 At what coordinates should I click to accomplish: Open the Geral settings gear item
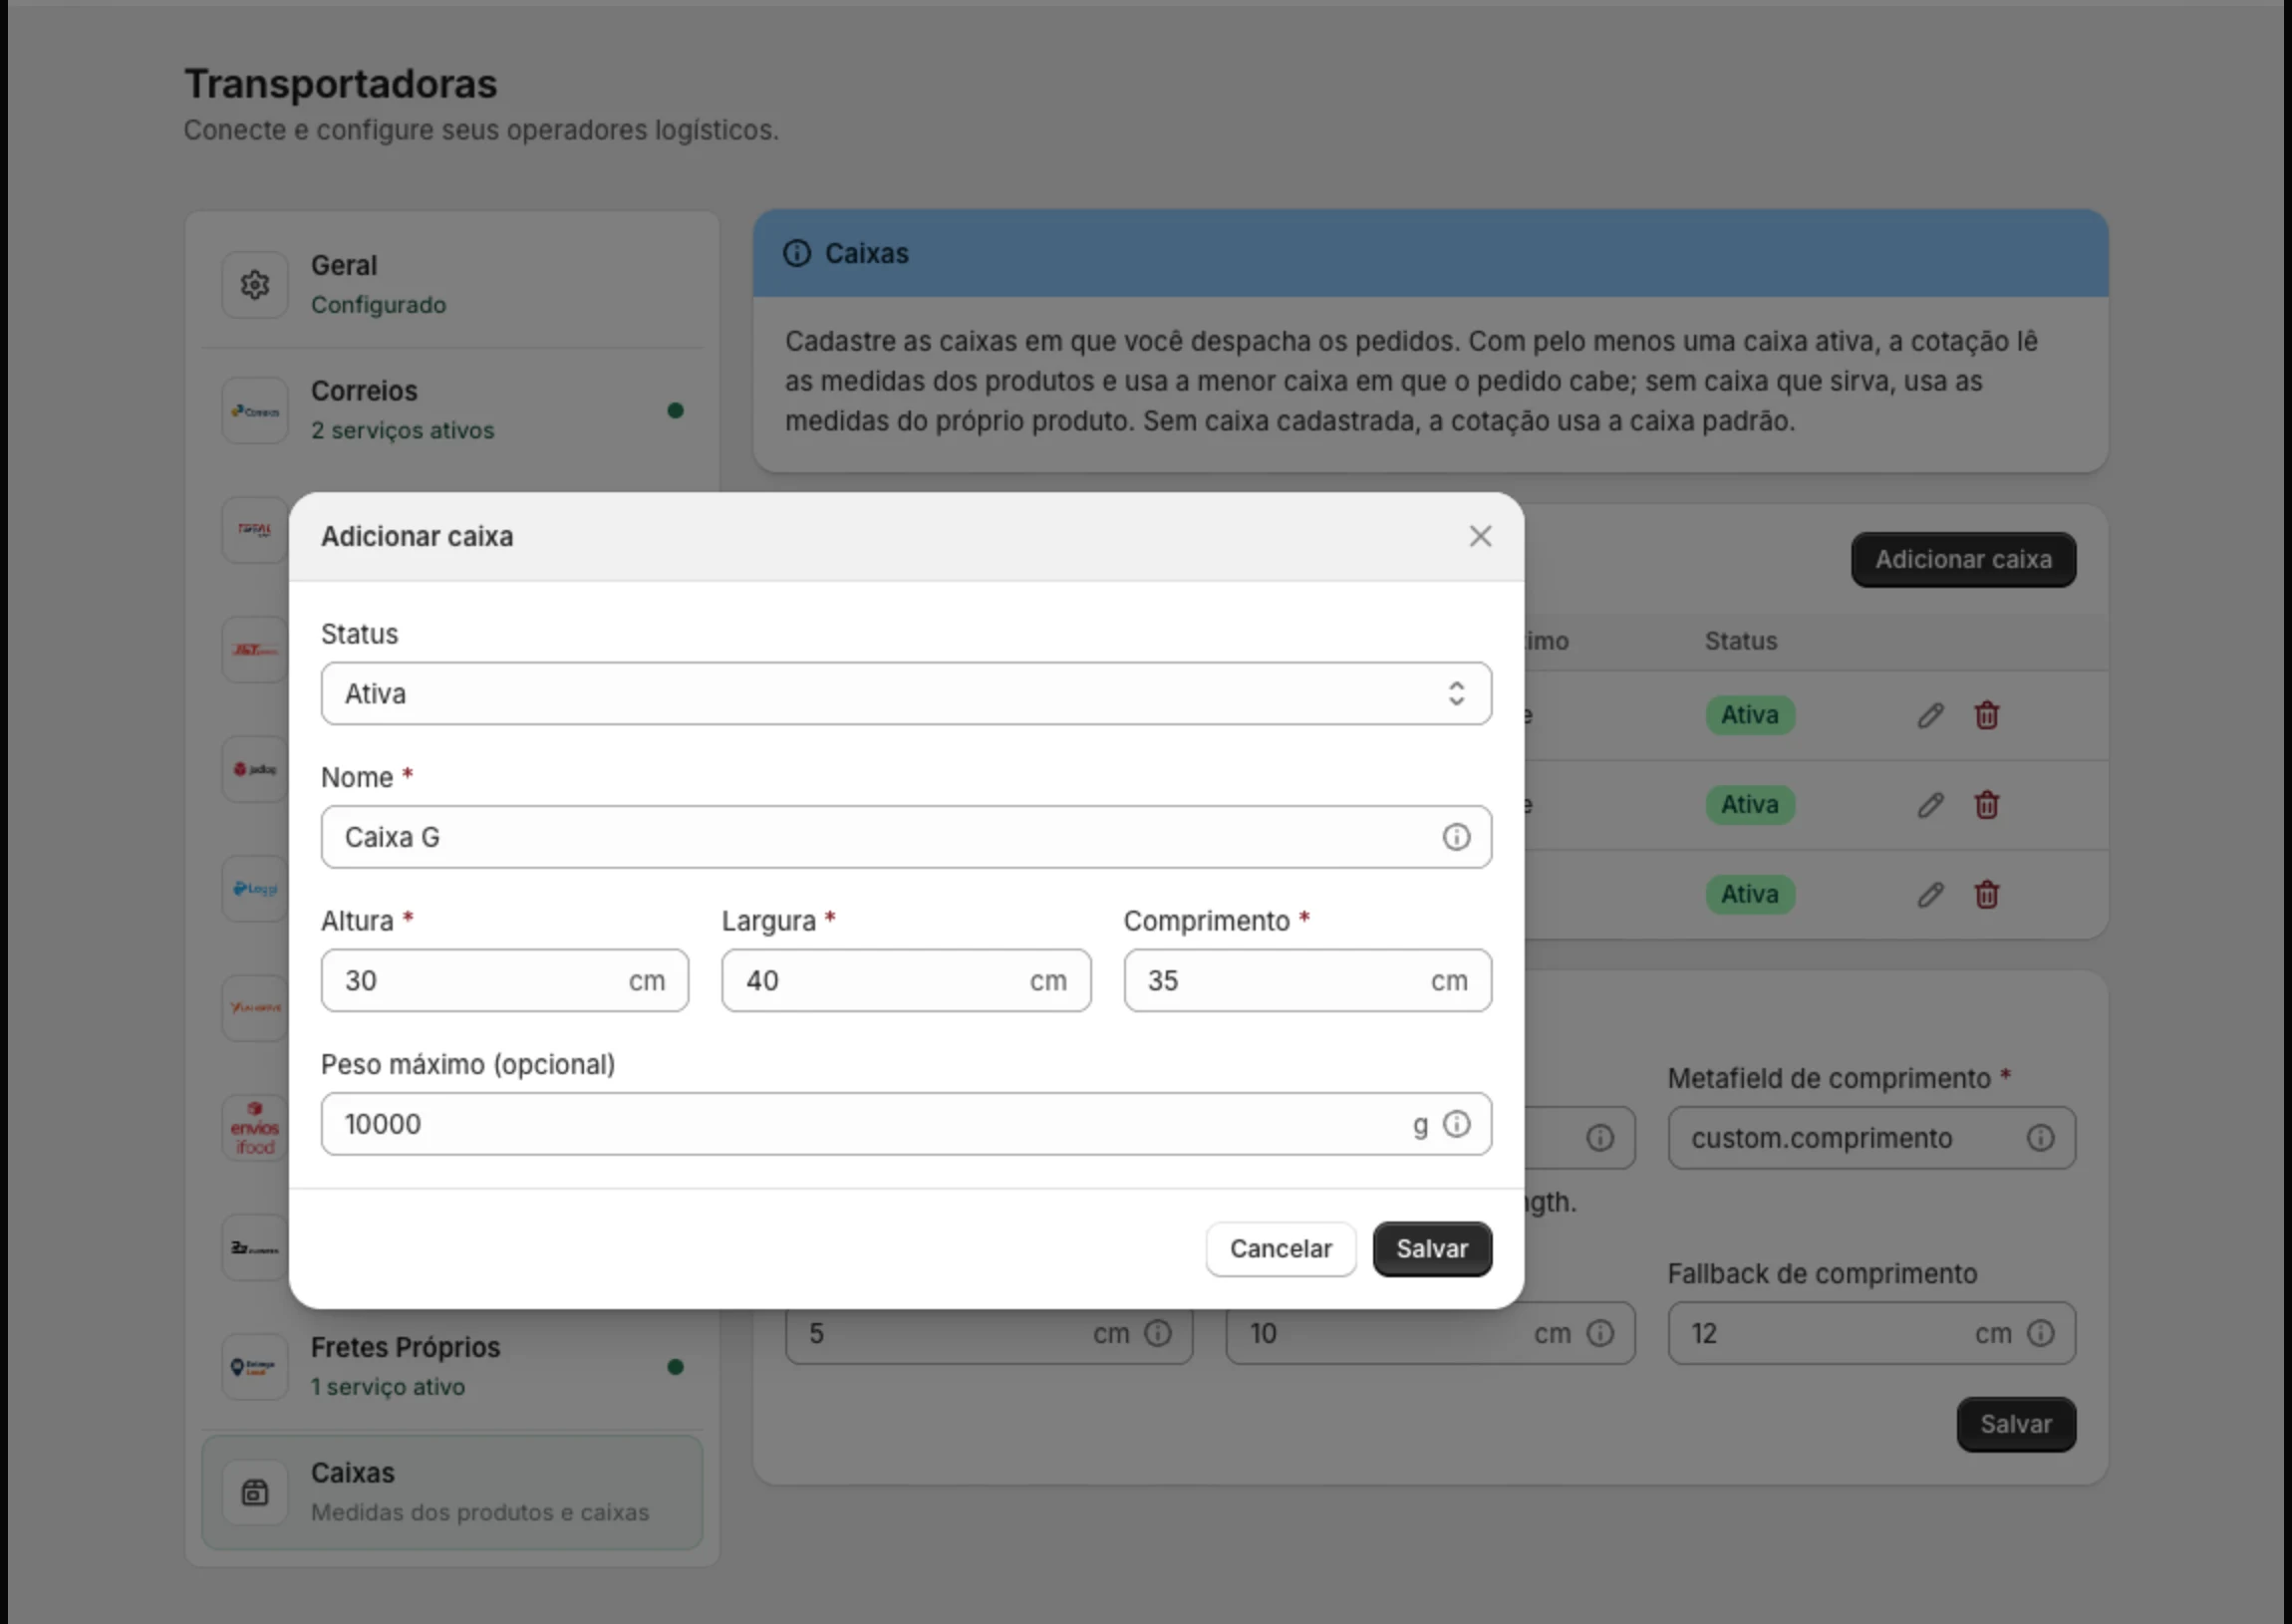(452, 284)
